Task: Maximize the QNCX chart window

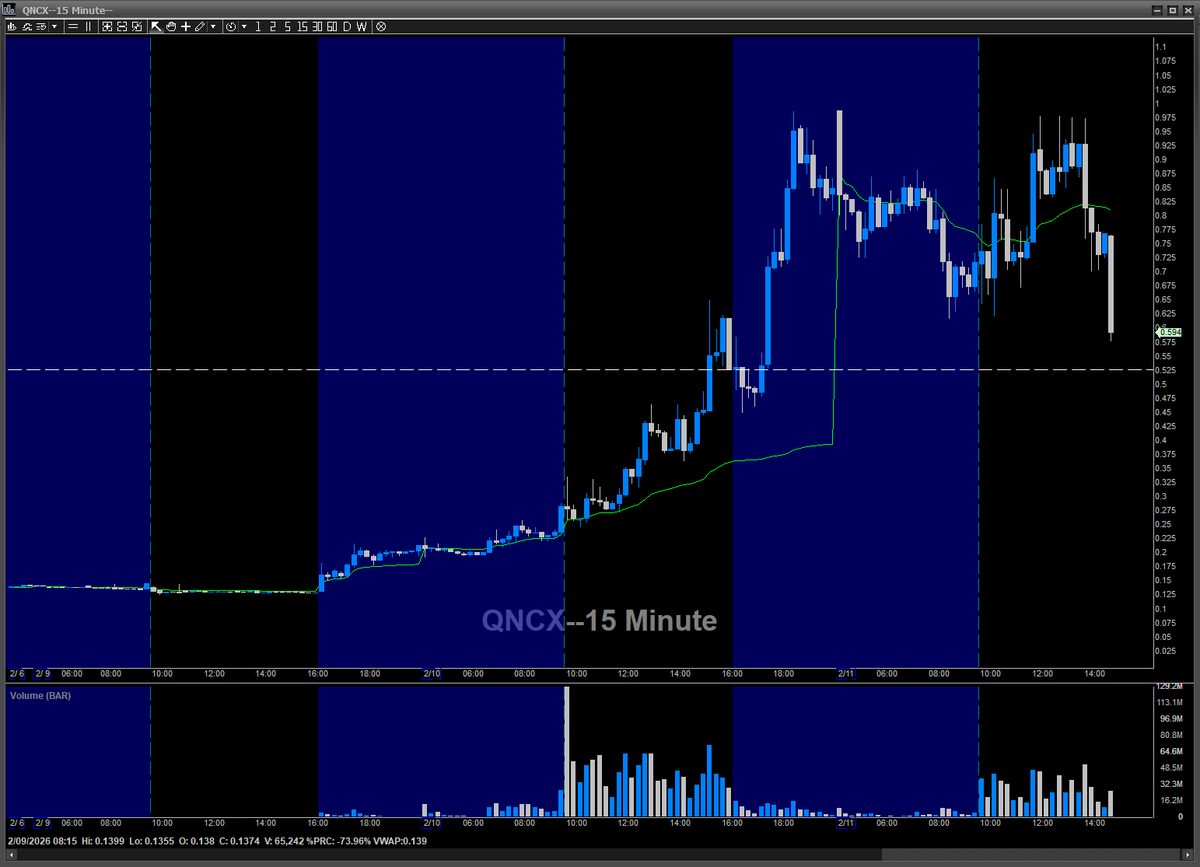Action: [x=1173, y=9]
